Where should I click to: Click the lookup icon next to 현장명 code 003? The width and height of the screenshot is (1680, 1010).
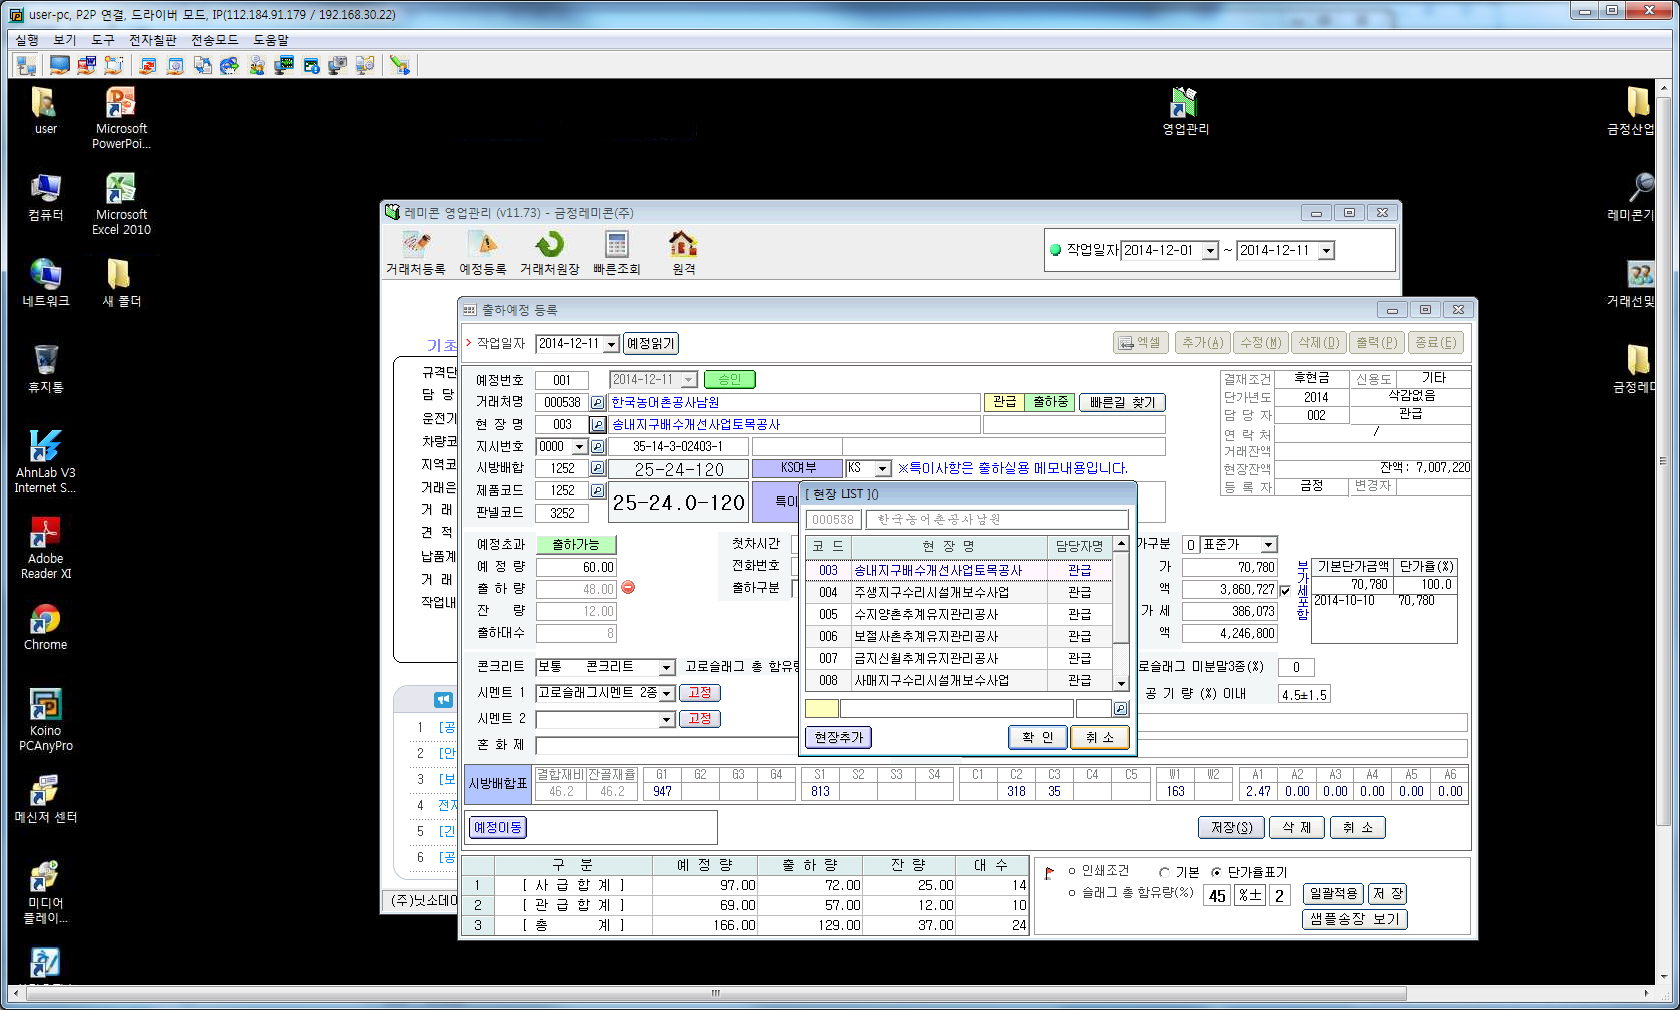[598, 424]
